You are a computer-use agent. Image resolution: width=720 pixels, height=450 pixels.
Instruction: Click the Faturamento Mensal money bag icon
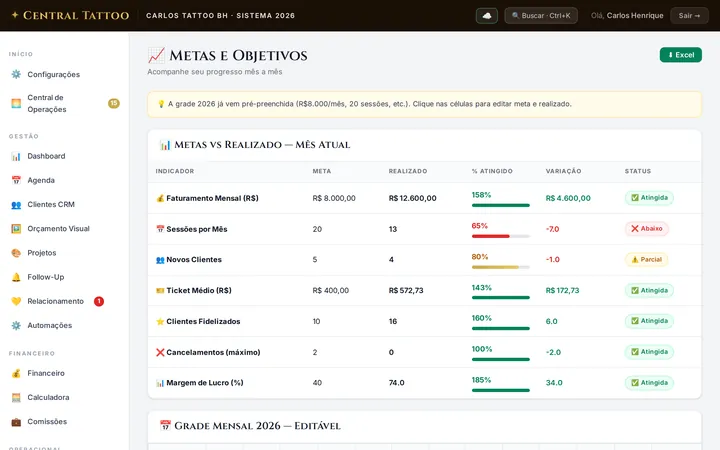click(160, 198)
